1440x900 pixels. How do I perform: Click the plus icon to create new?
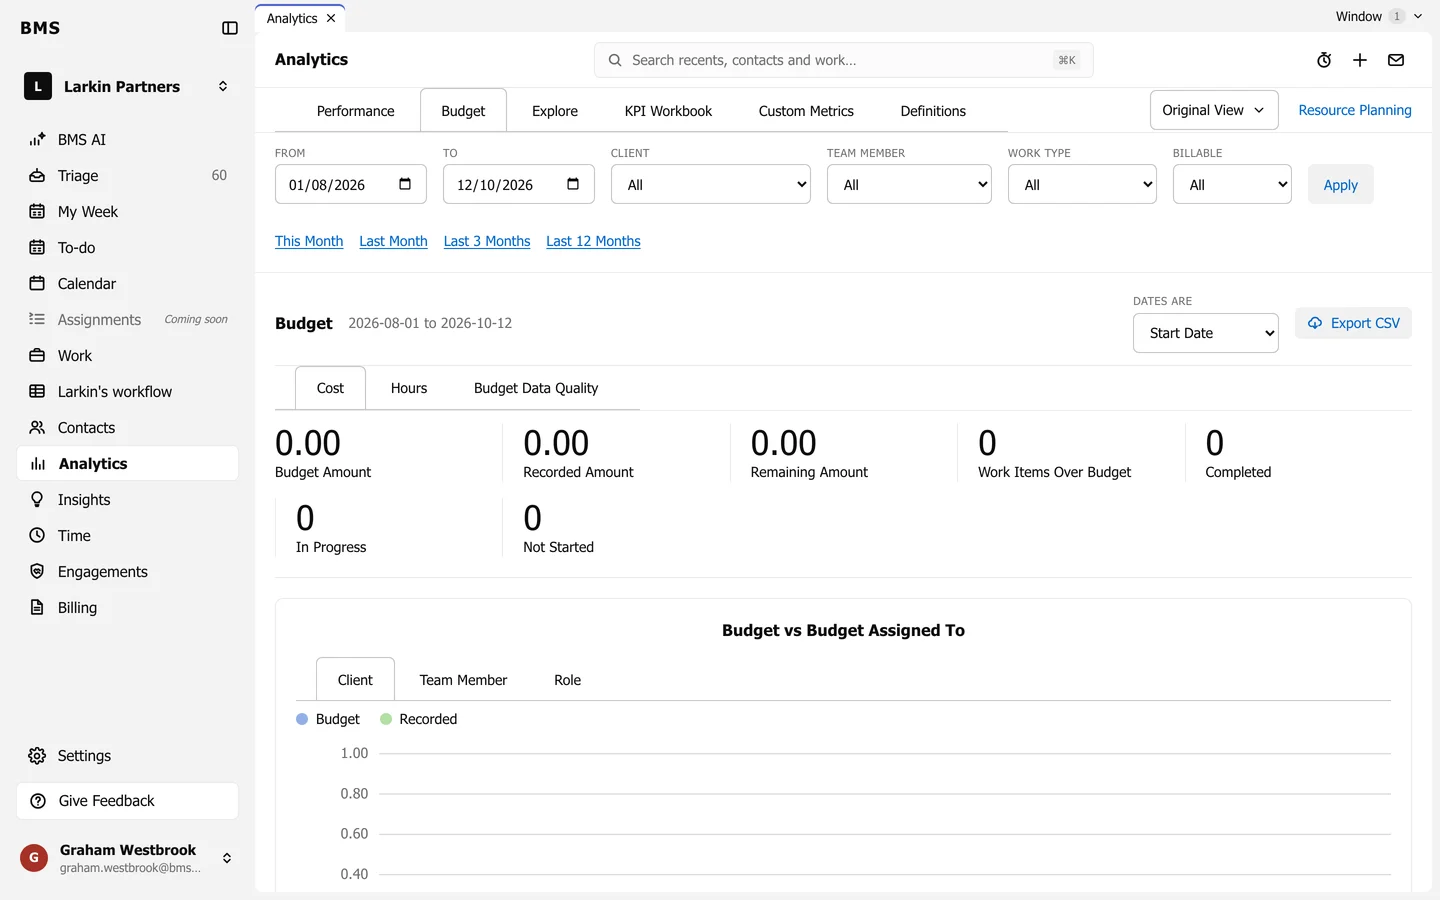click(x=1360, y=60)
